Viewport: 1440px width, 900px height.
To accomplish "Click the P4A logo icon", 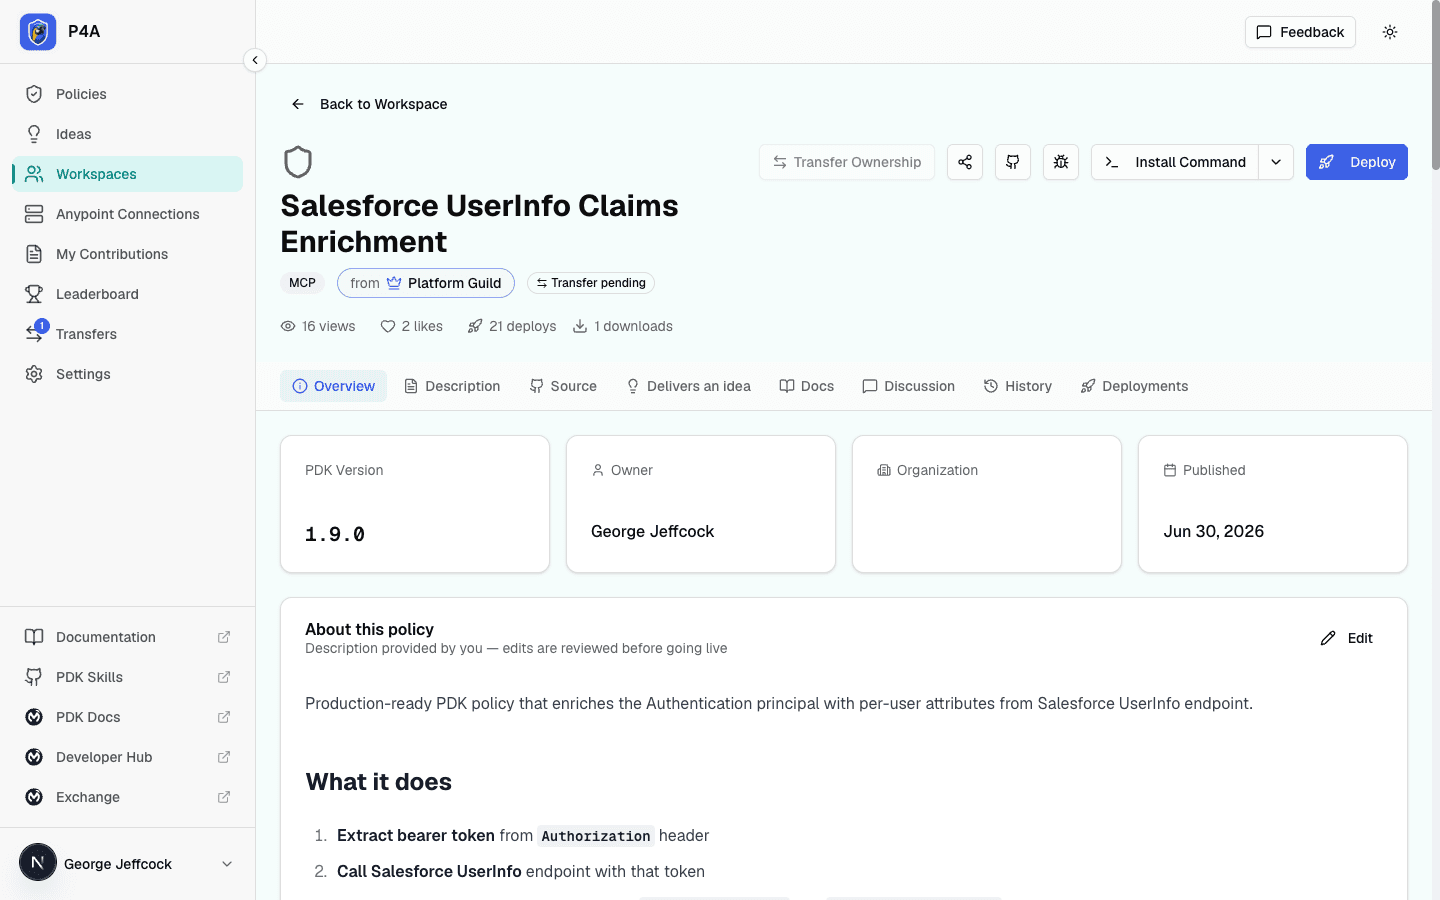I will 38,32.
